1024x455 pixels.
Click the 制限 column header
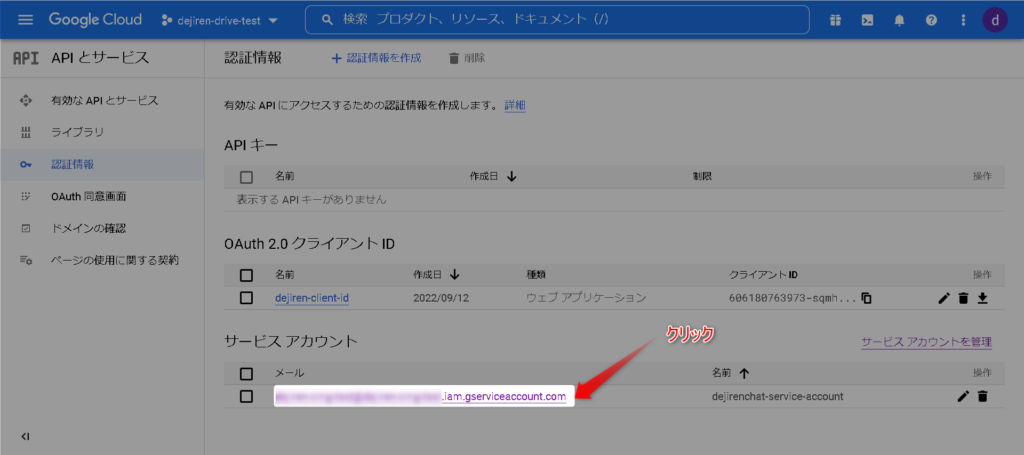click(x=702, y=176)
